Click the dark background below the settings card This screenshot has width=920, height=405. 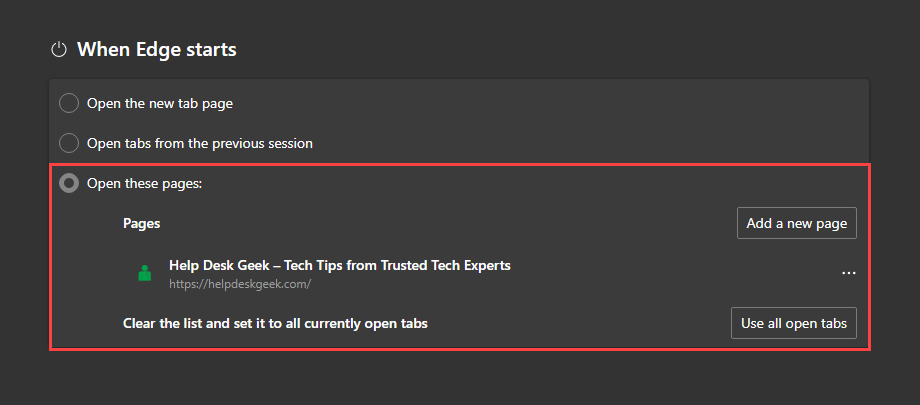[x=460, y=380]
